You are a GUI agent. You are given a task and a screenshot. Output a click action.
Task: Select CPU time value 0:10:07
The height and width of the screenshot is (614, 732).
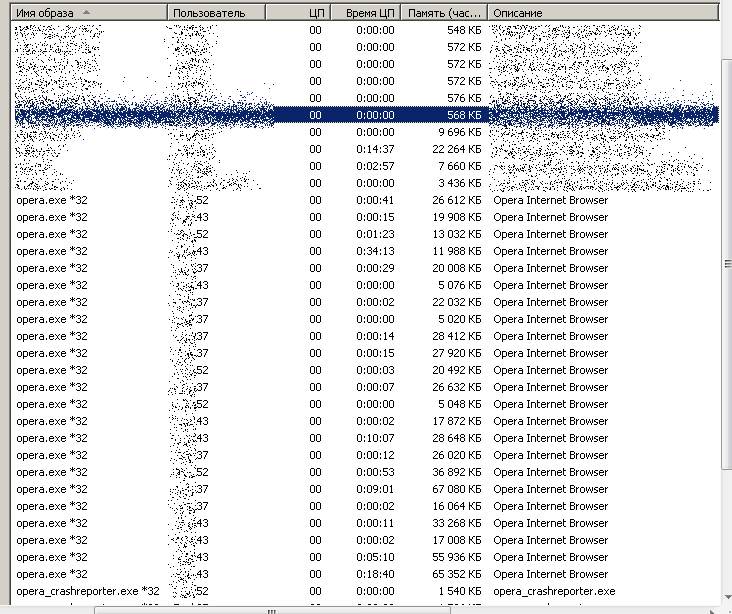(x=375, y=438)
